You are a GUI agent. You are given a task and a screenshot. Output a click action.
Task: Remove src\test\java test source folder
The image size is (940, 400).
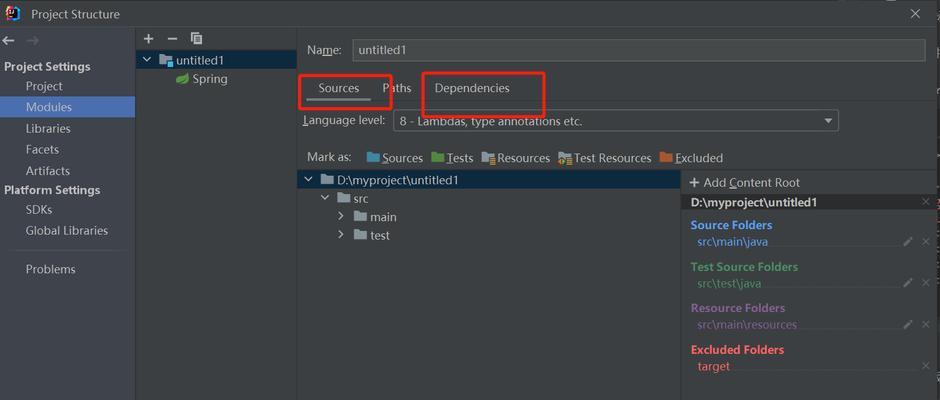click(925, 283)
